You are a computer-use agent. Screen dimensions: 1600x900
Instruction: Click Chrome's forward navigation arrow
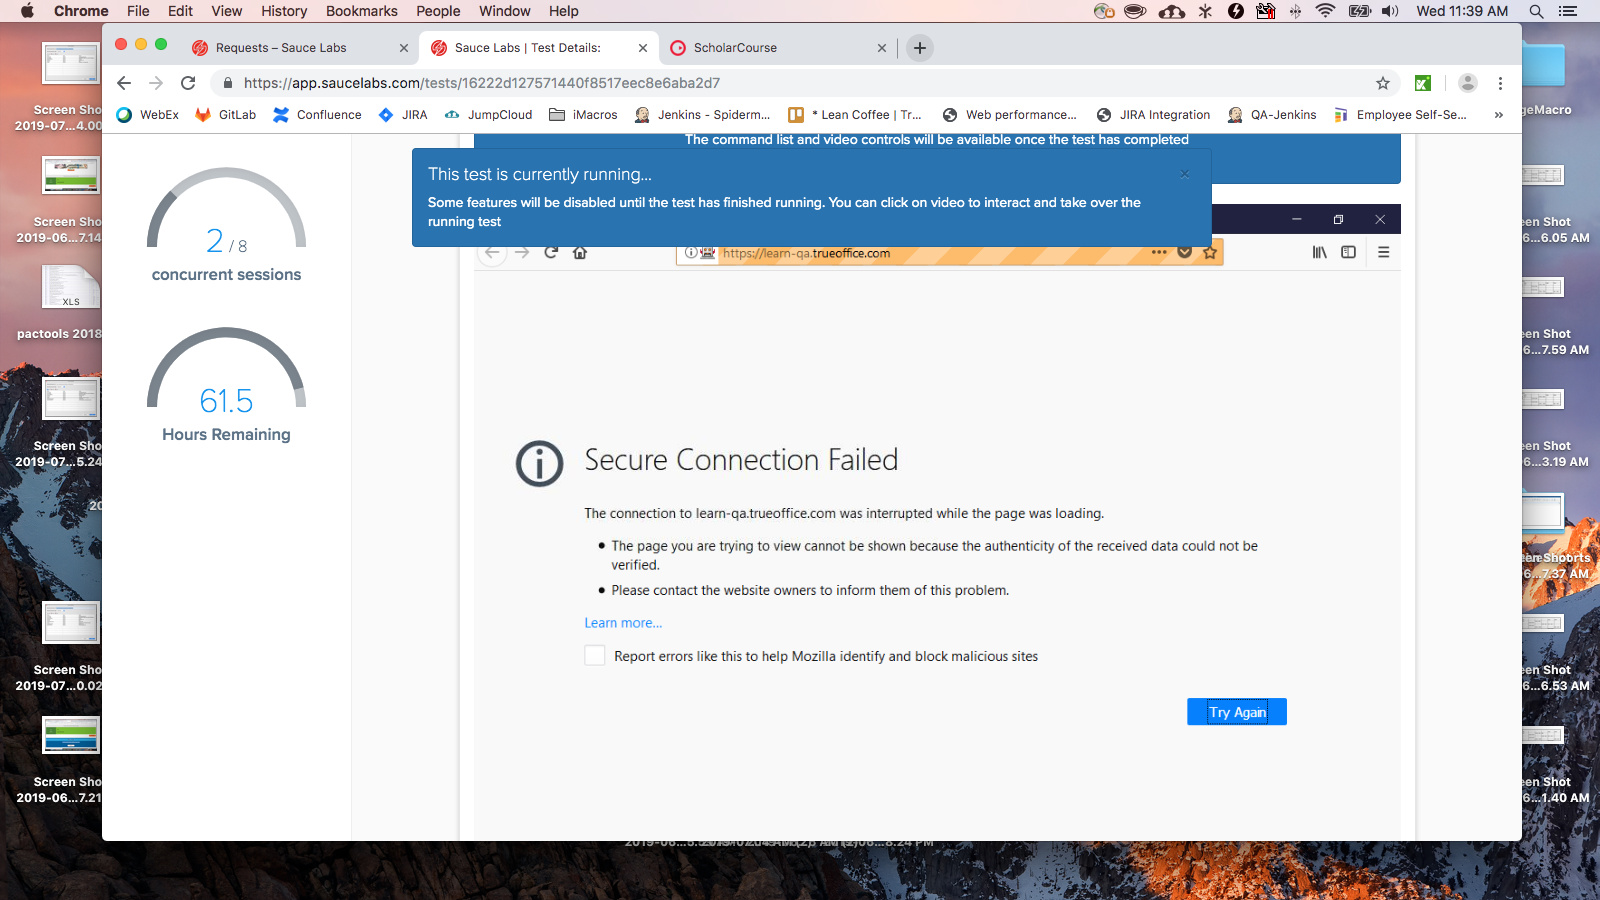(156, 83)
